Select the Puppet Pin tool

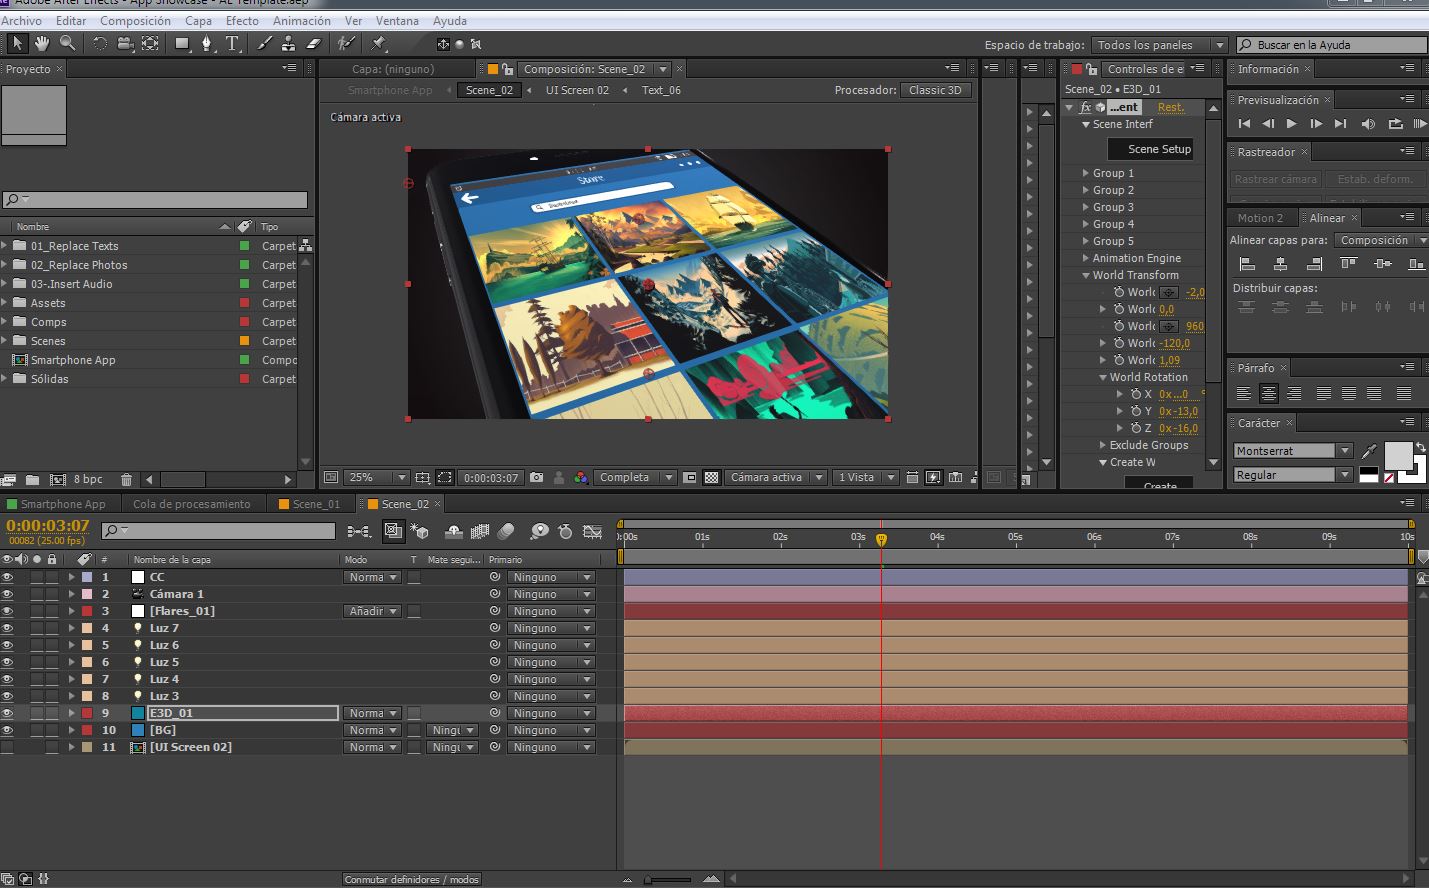378,43
